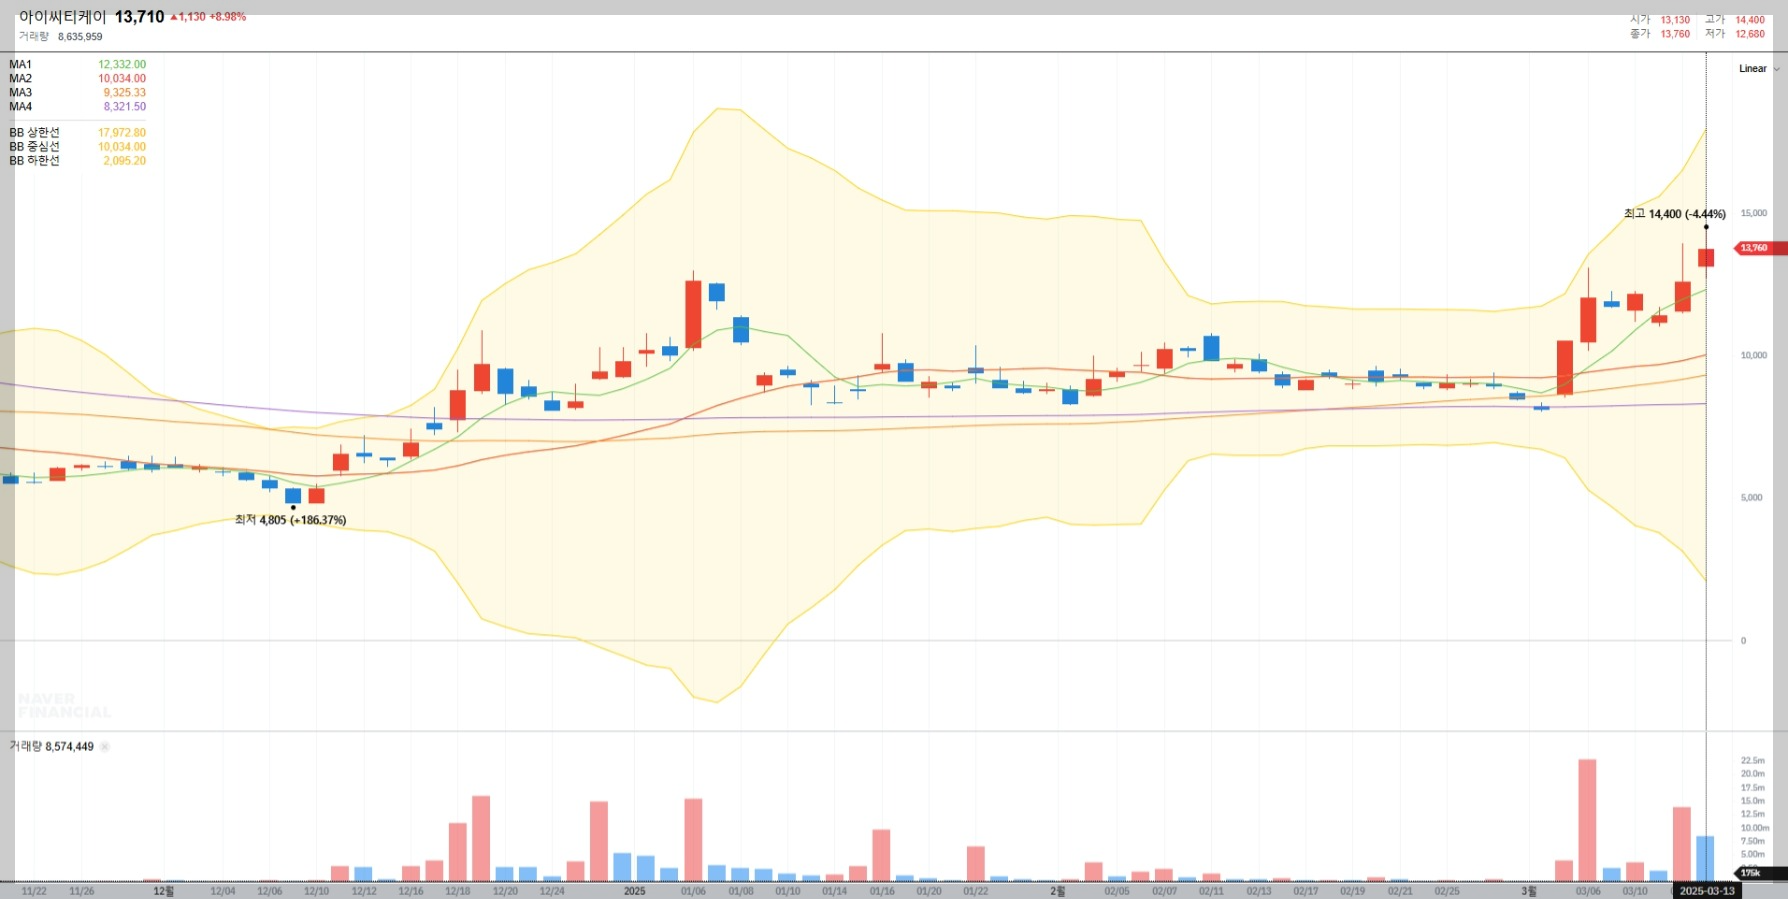Click the large red candle above 01/06
Image resolution: width=1788 pixels, height=899 pixels.
pos(693,314)
